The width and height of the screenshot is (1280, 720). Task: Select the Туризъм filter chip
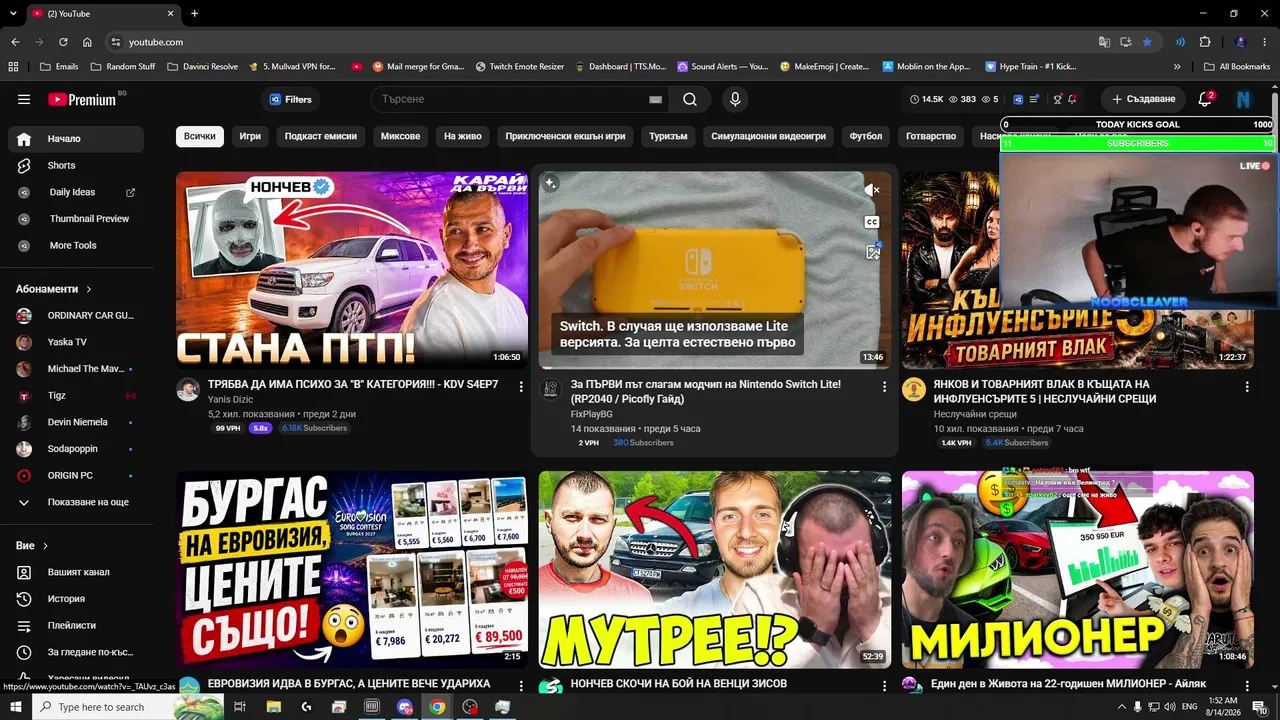point(668,136)
